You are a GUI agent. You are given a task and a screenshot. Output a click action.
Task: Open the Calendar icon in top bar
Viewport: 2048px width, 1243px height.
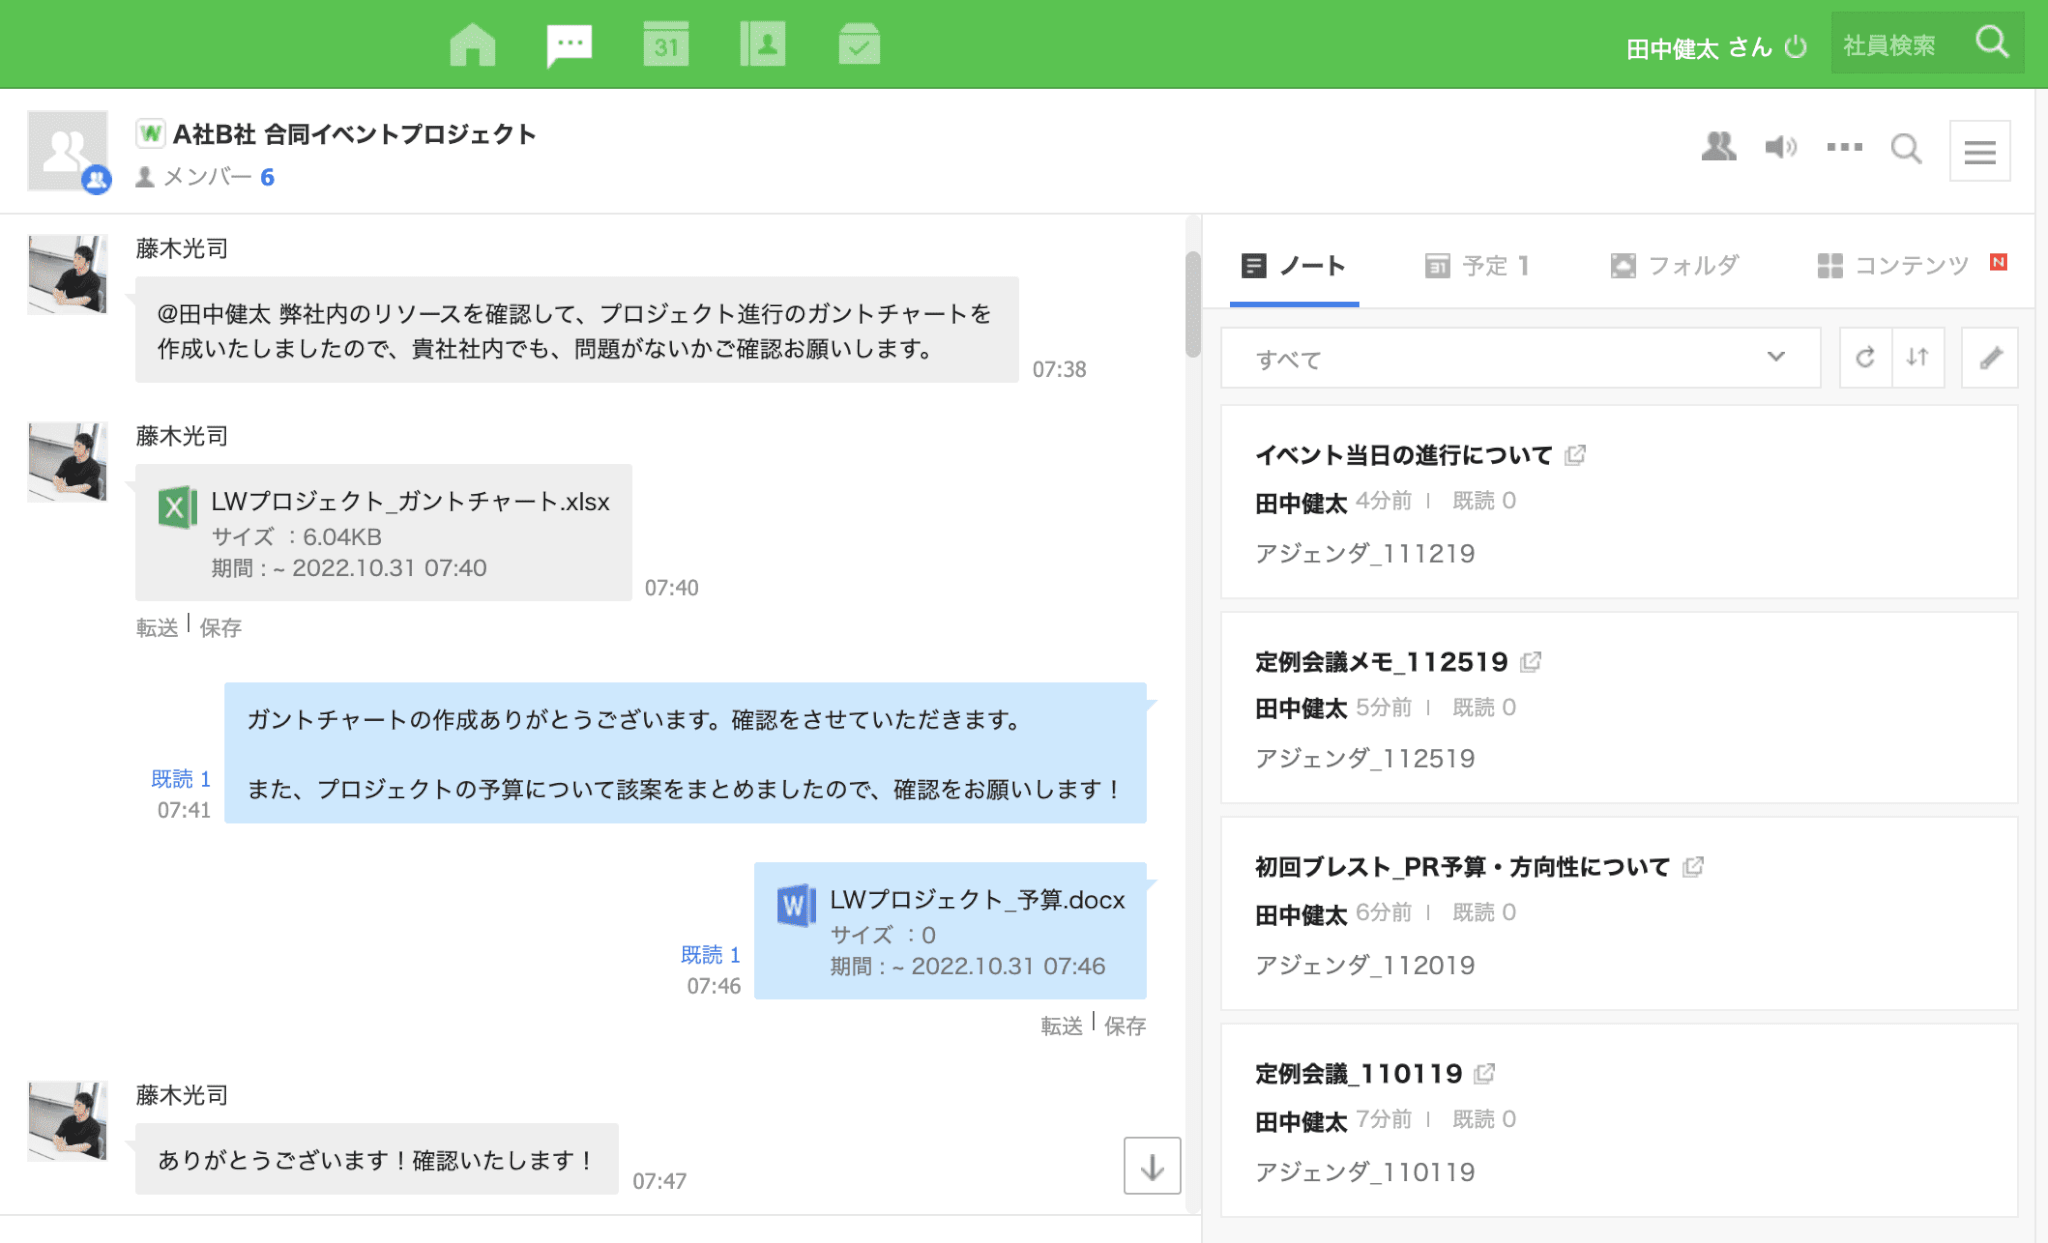(x=665, y=45)
